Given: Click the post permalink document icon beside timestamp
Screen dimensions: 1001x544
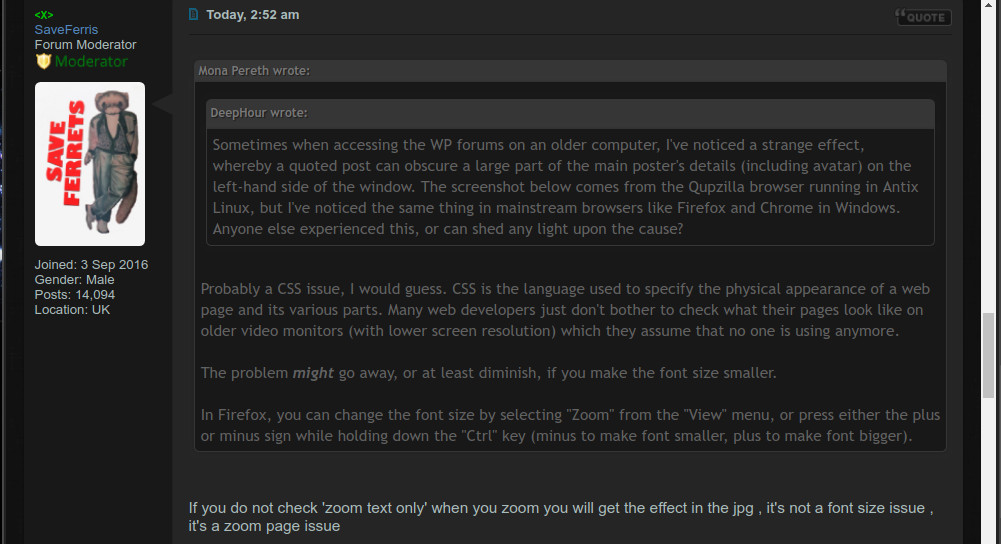Looking at the screenshot, I should (193, 14).
